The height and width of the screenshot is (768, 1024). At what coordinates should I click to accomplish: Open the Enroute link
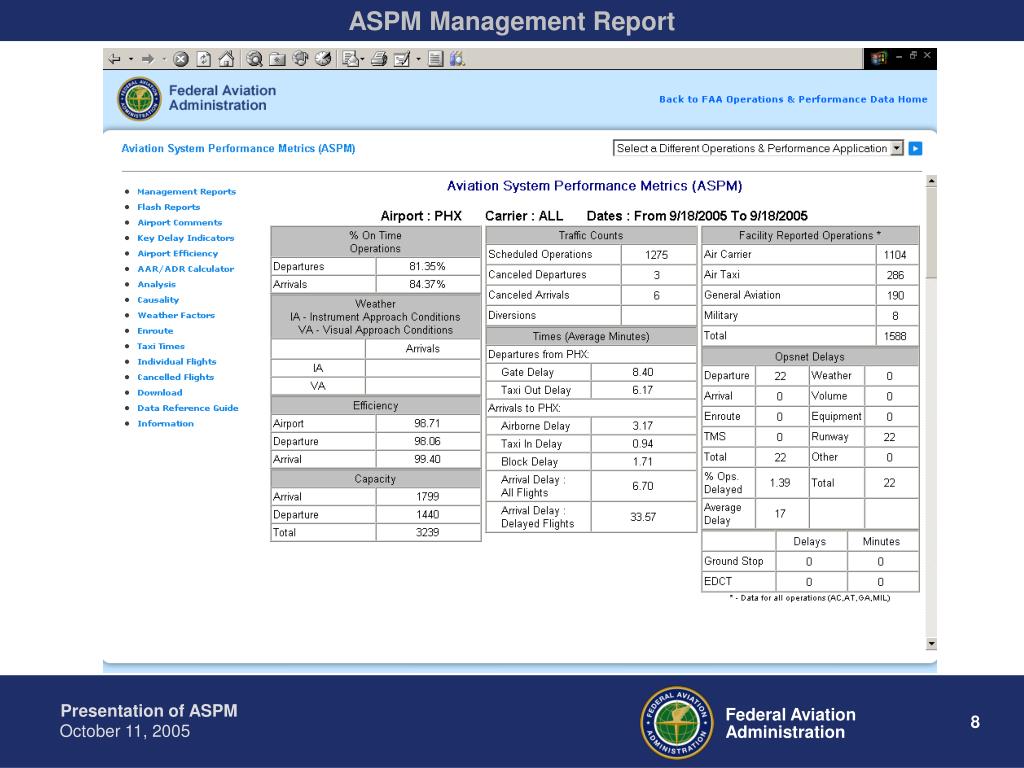tap(155, 331)
